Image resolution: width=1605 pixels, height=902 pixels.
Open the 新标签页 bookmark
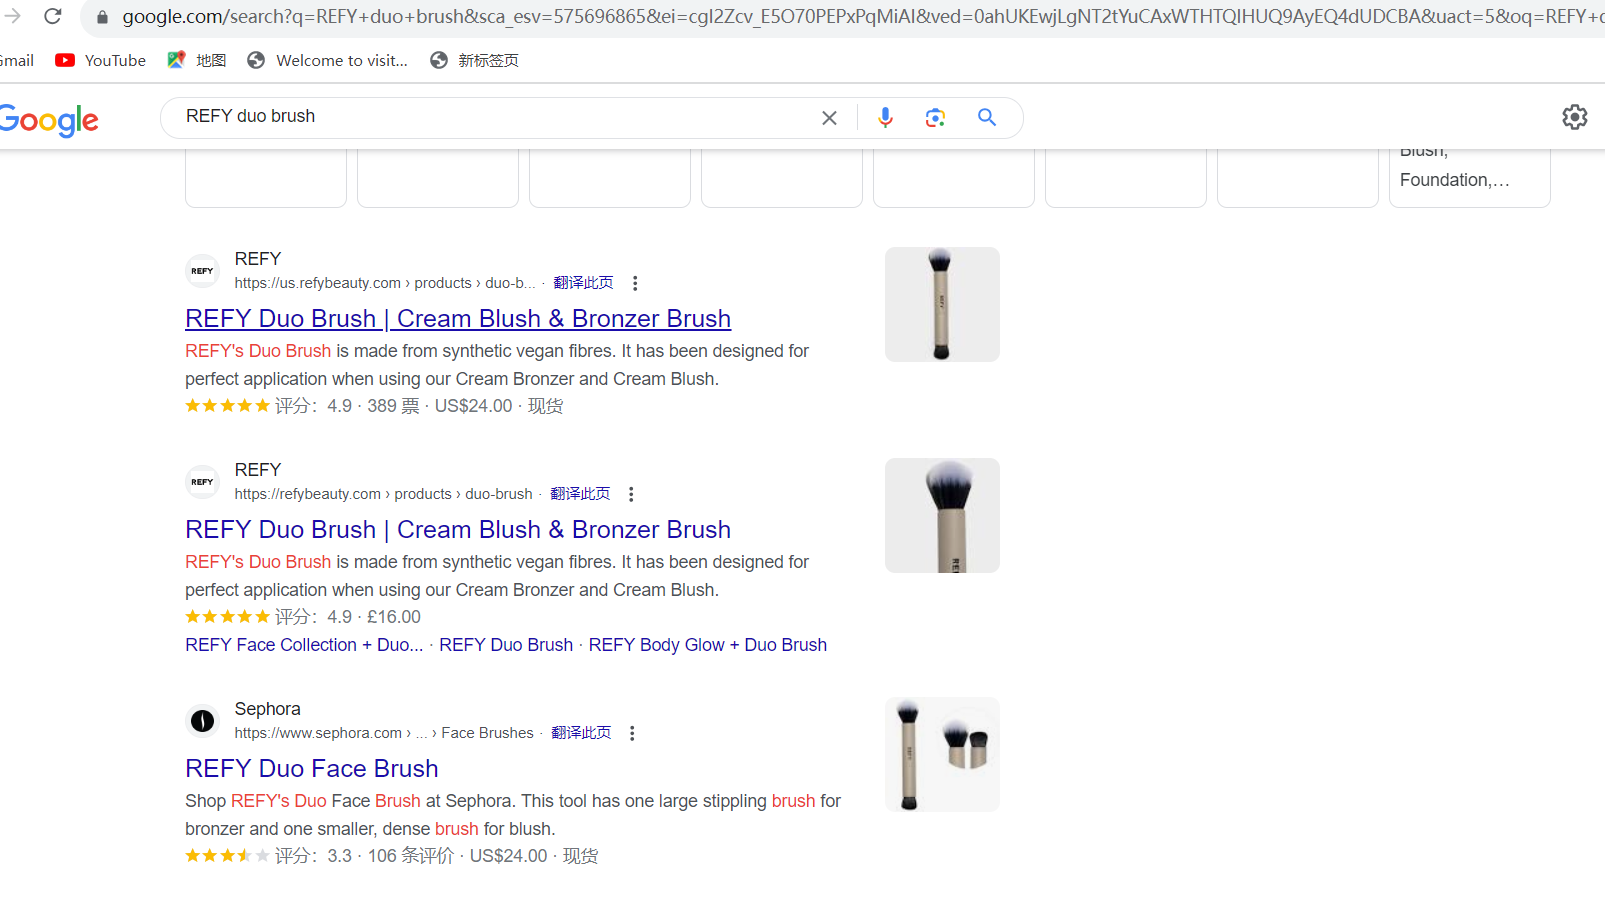(475, 60)
